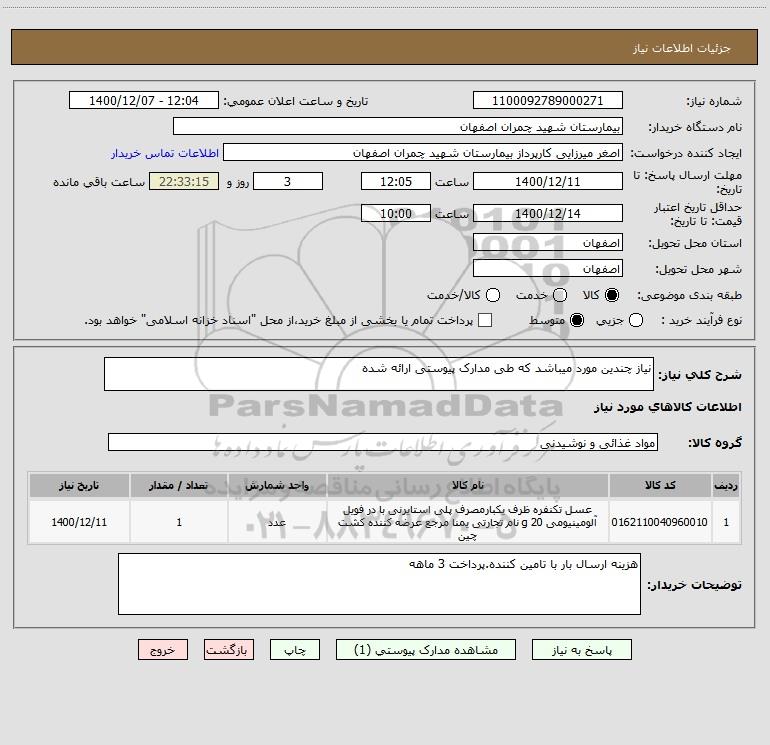Click the تعداد / مقدار column header
Screen dimensions: 770x745
pyautogui.click(x=179, y=485)
